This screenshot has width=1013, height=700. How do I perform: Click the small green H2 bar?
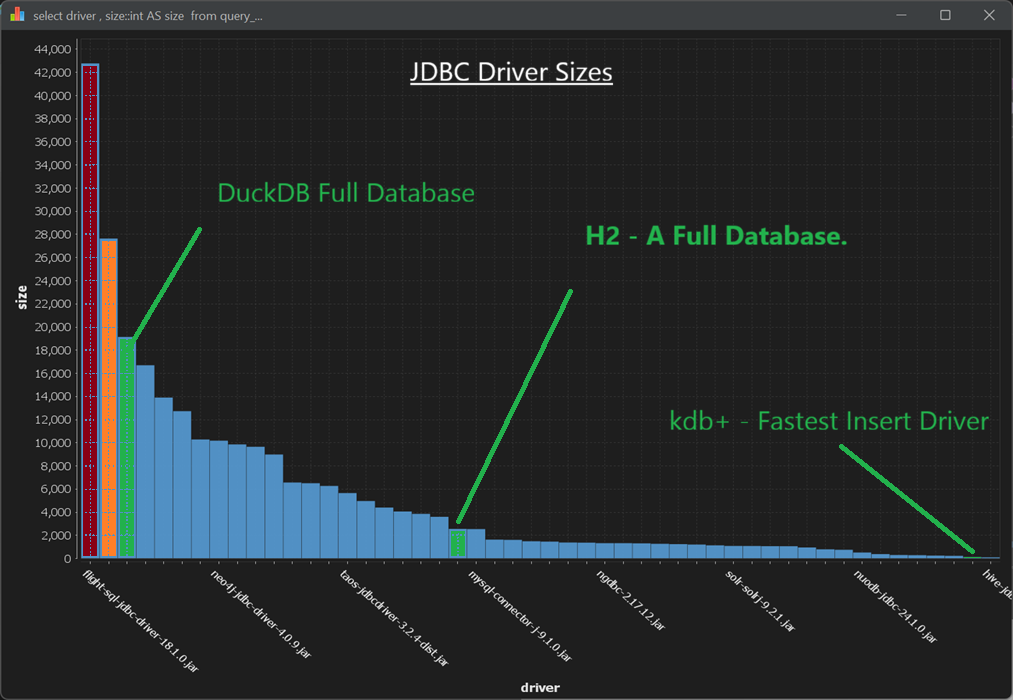458,543
